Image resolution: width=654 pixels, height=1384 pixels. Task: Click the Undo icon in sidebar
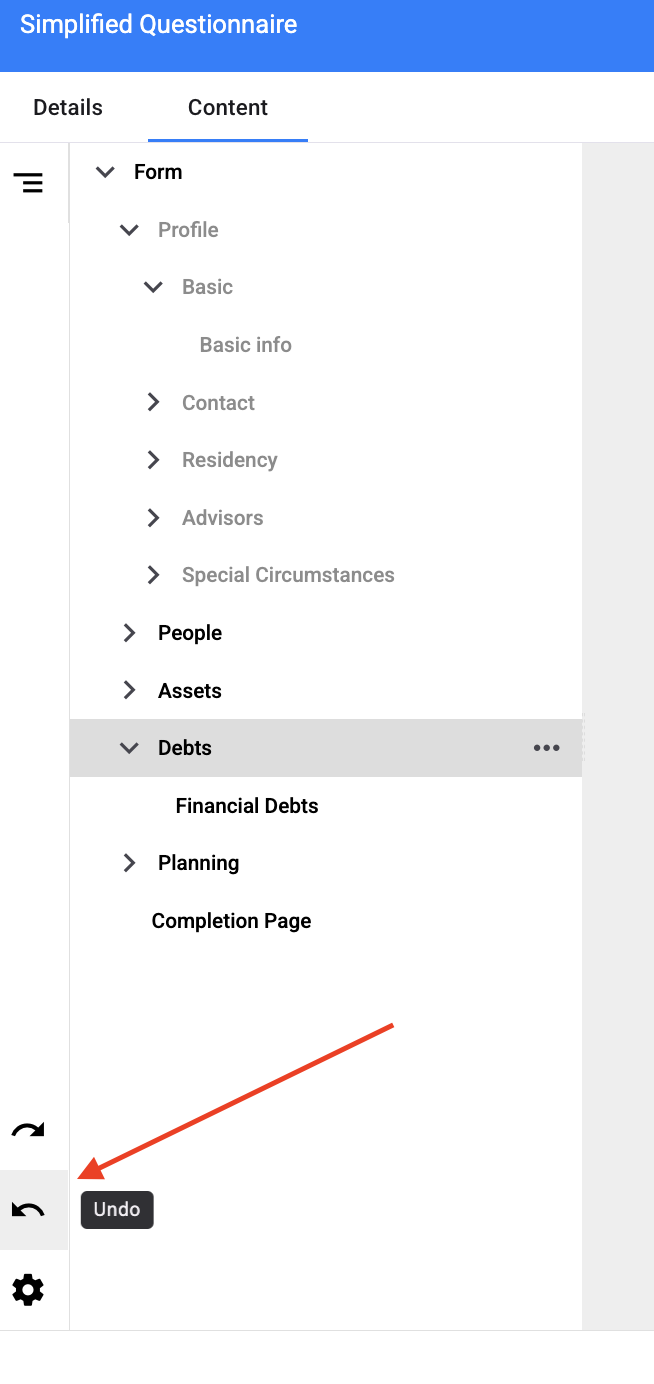pos(28,1210)
